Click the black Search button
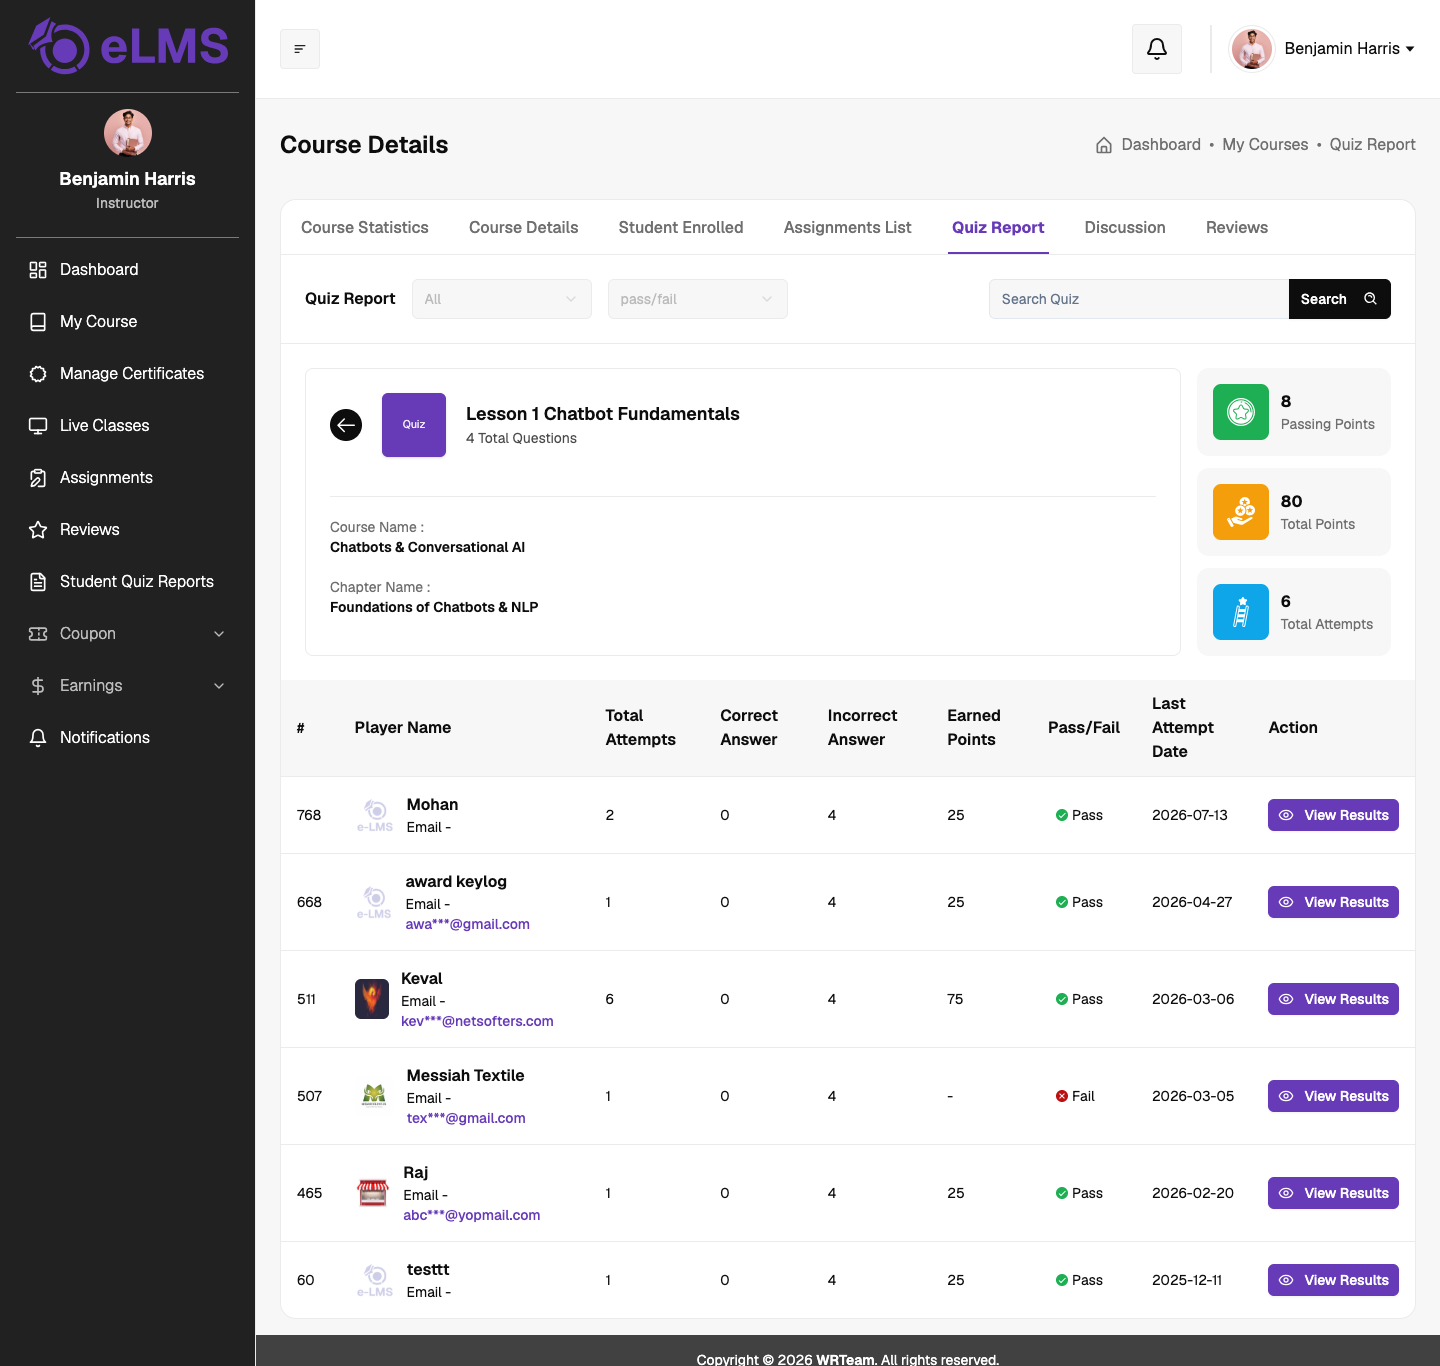The image size is (1440, 1366). pos(1340,299)
